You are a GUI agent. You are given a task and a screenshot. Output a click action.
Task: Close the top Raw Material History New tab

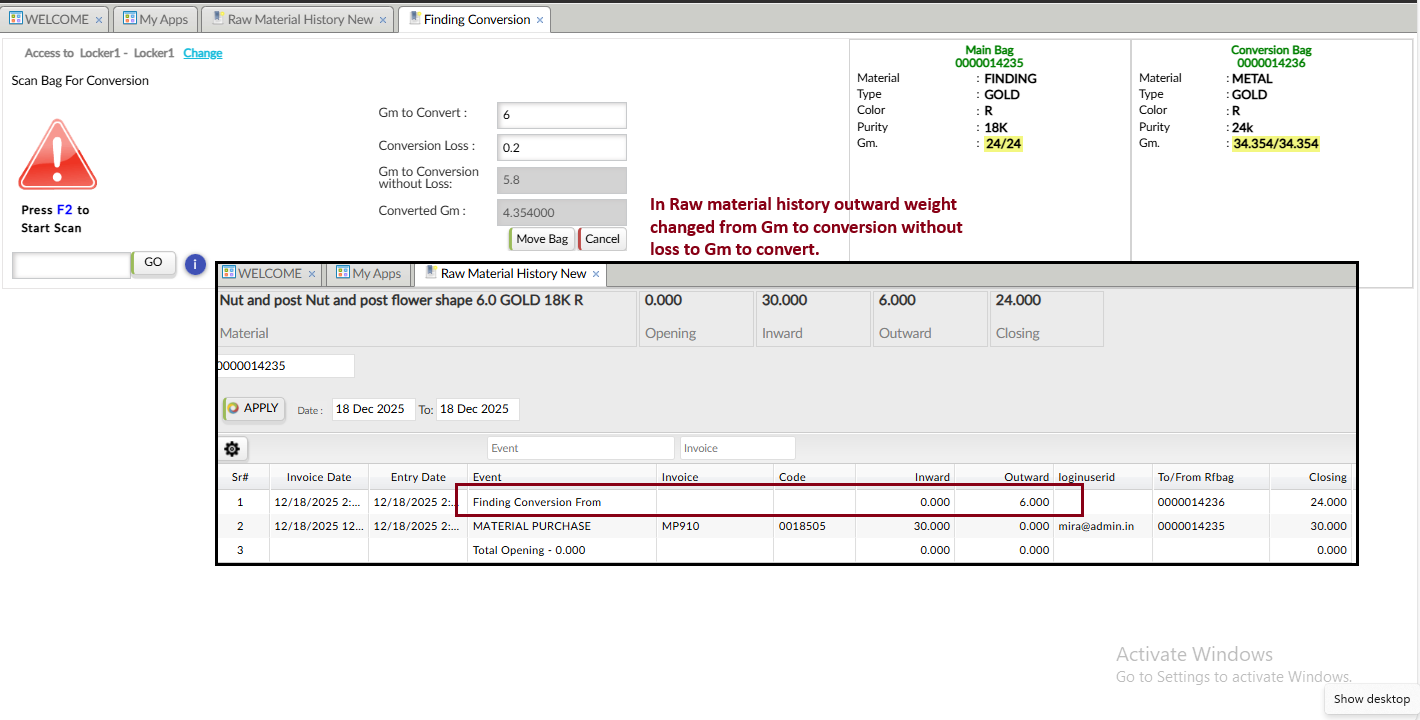(x=383, y=20)
